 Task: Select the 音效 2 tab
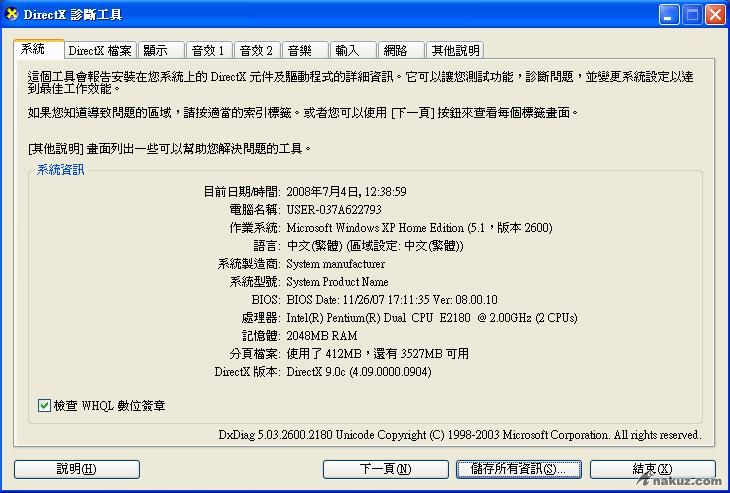[257, 50]
